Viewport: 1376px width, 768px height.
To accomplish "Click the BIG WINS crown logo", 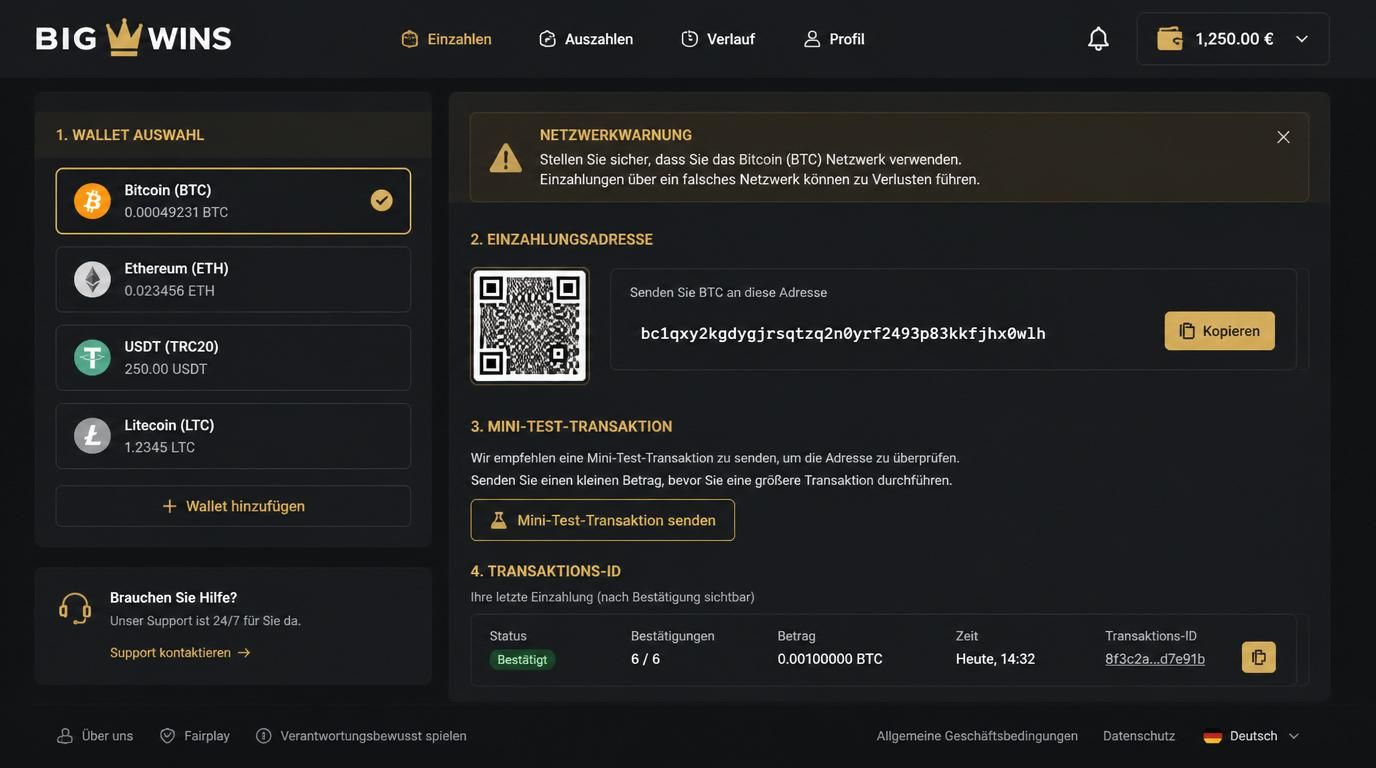I will (133, 38).
